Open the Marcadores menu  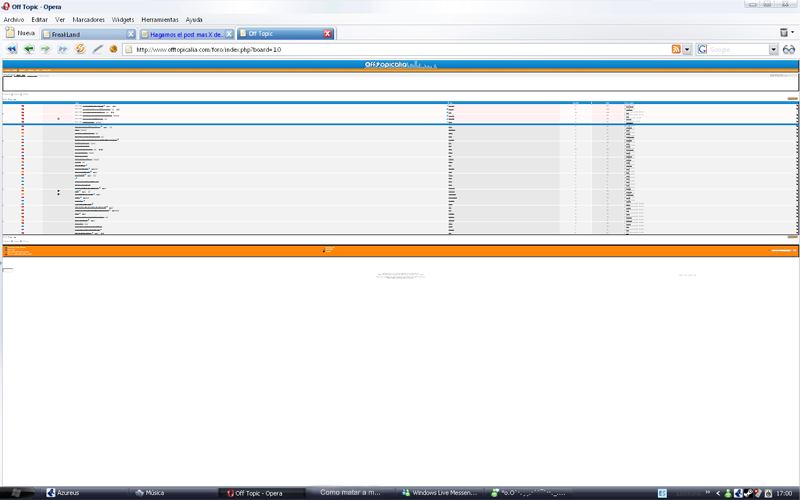tap(88, 19)
